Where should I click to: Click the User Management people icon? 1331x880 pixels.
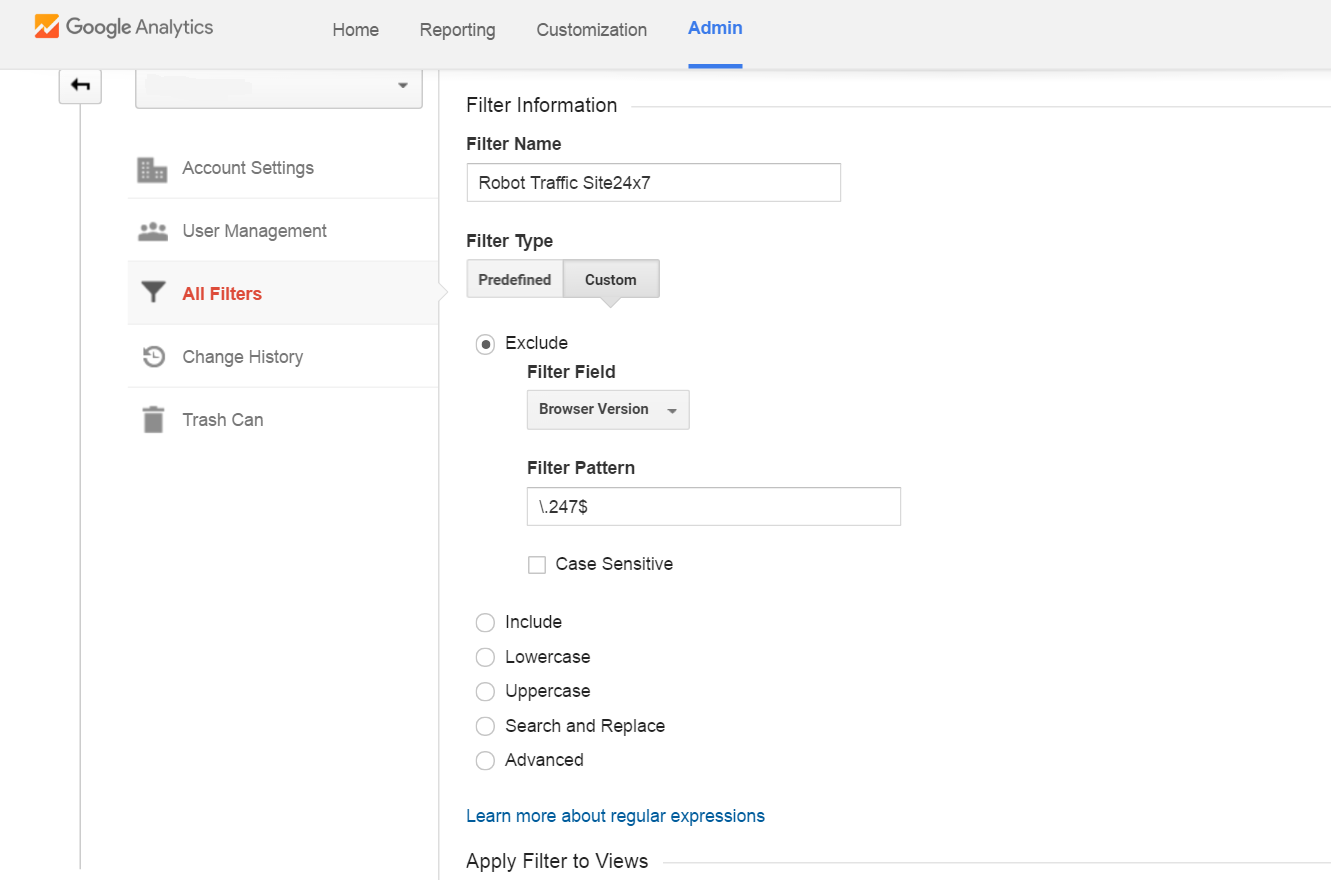(152, 231)
